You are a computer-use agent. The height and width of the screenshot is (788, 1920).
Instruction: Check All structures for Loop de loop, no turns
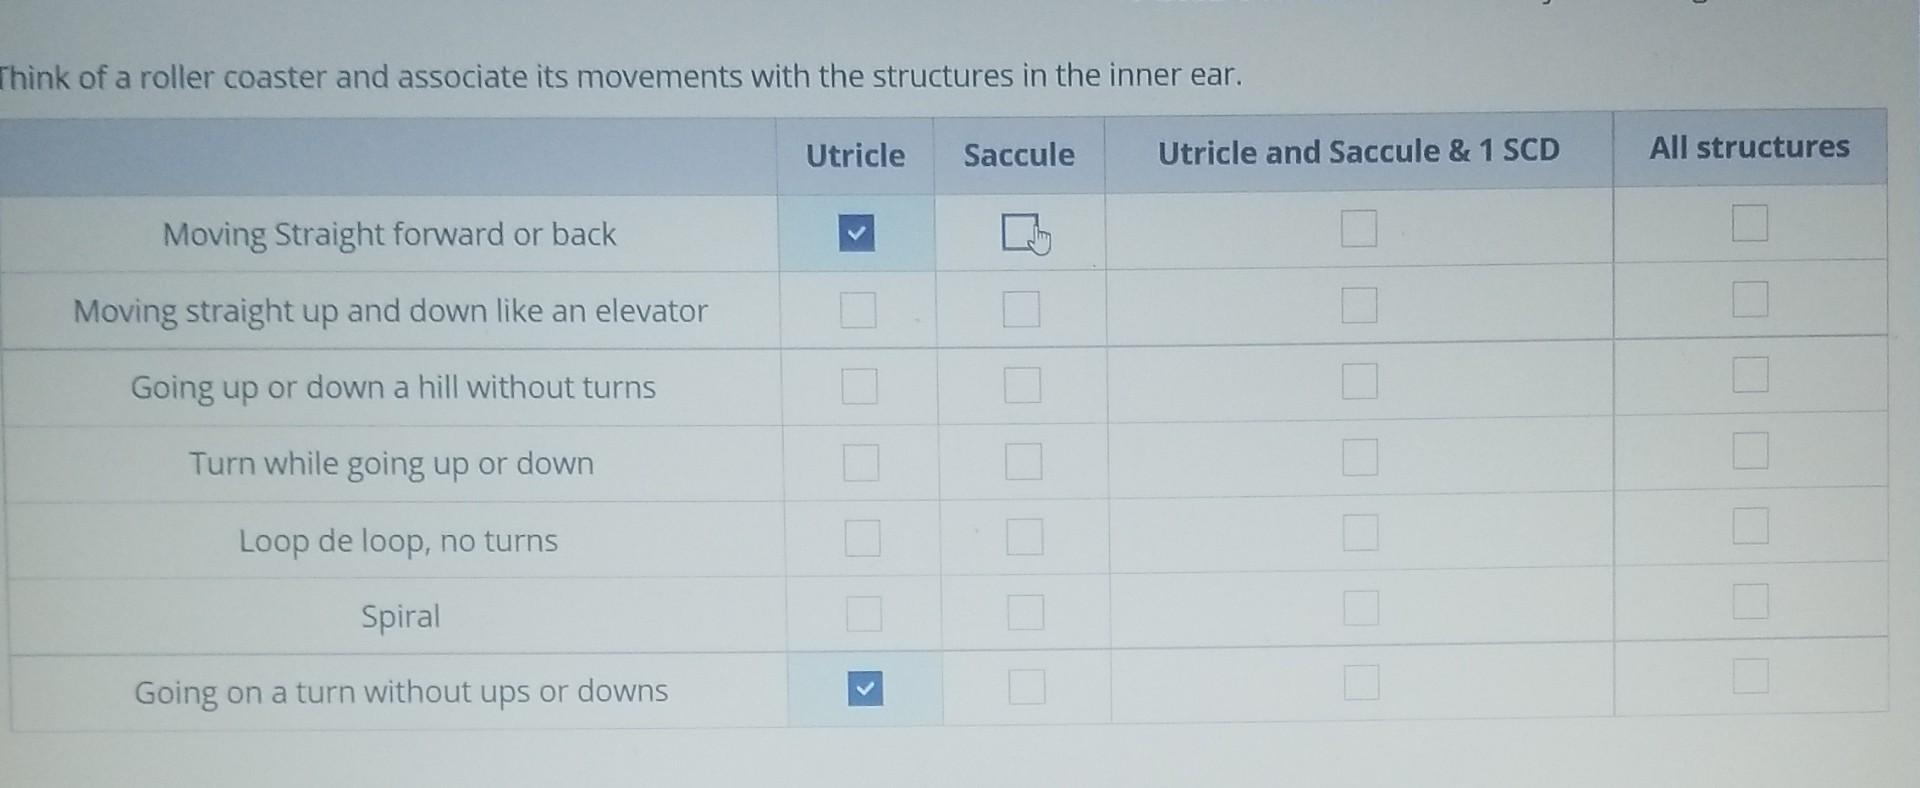(x=1751, y=526)
